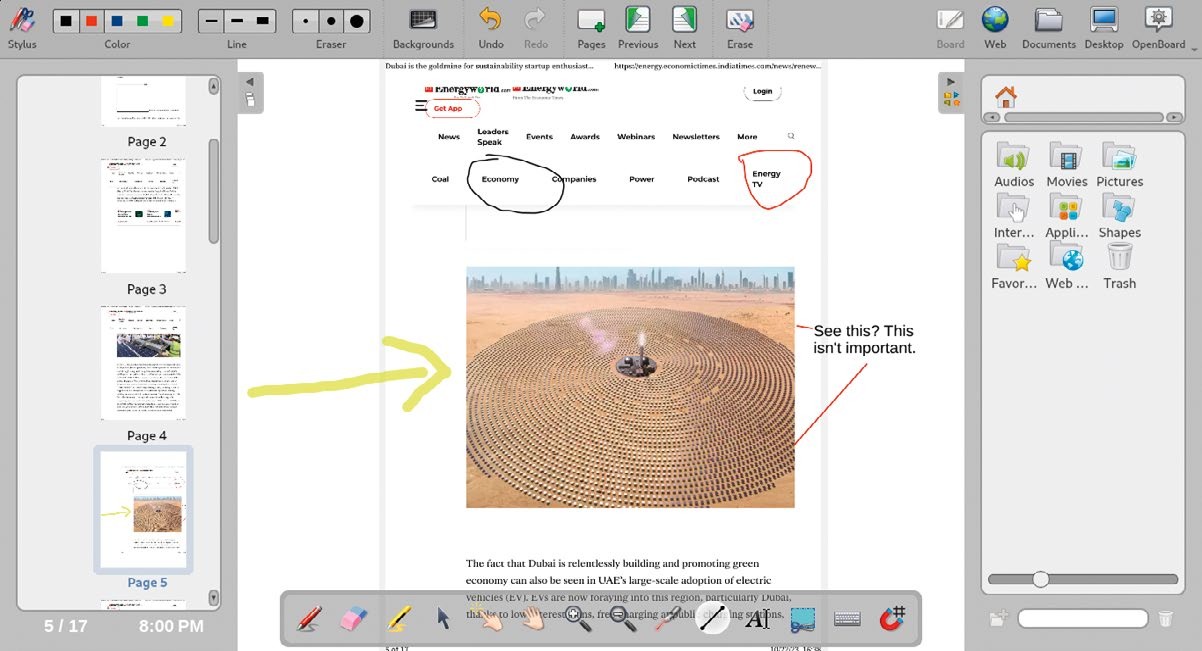1202x651 pixels.
Task: Choose the smallest eraser size
Action: pos(306,21)
